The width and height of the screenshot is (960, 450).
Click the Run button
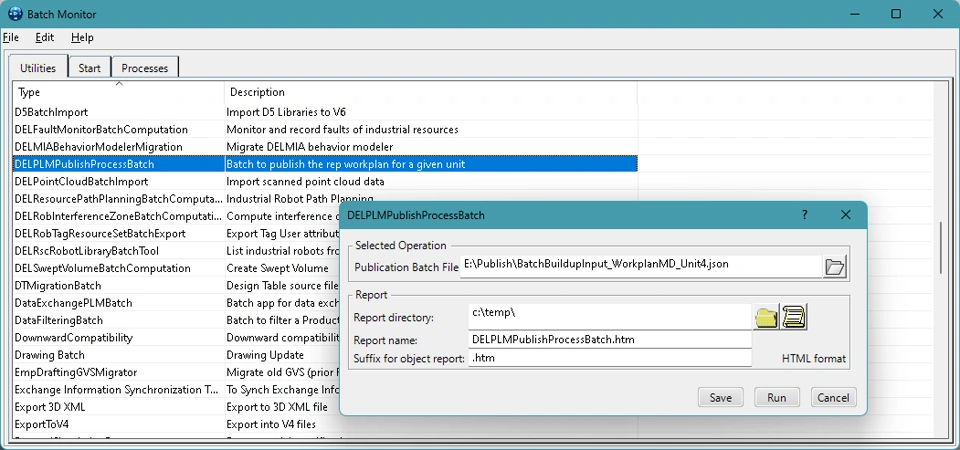(776, 397)
